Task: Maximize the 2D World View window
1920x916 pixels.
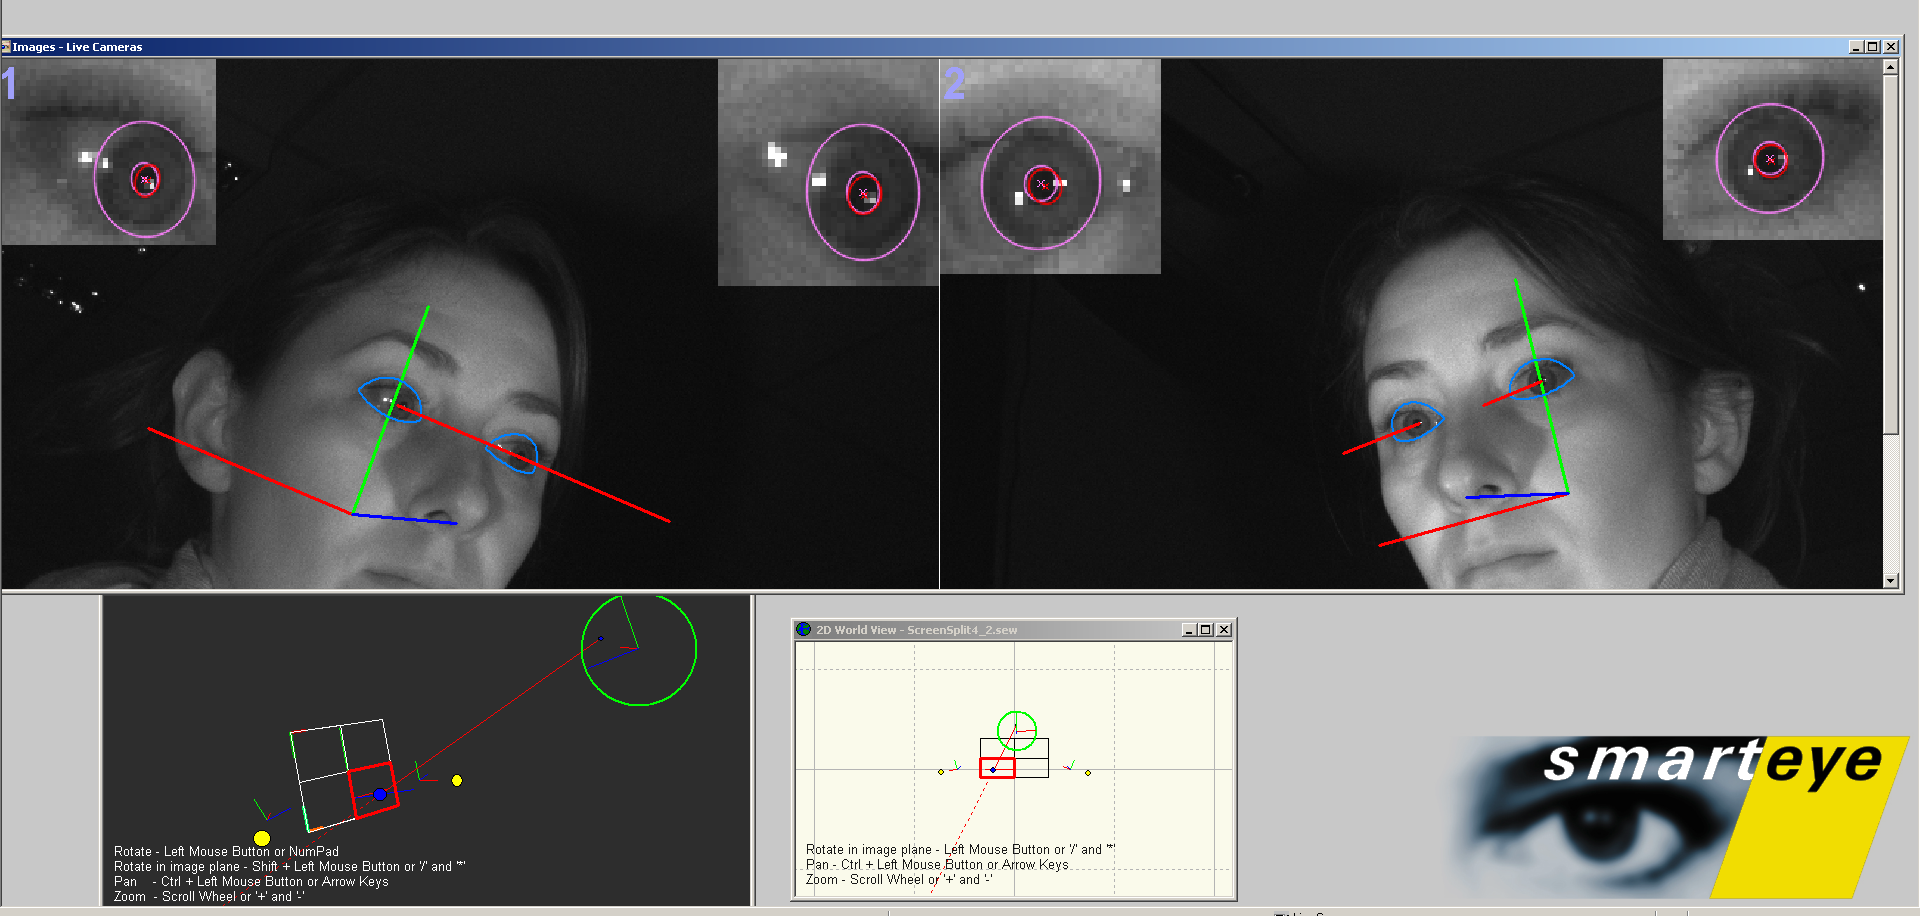Action: click(x=1205, y=630)
